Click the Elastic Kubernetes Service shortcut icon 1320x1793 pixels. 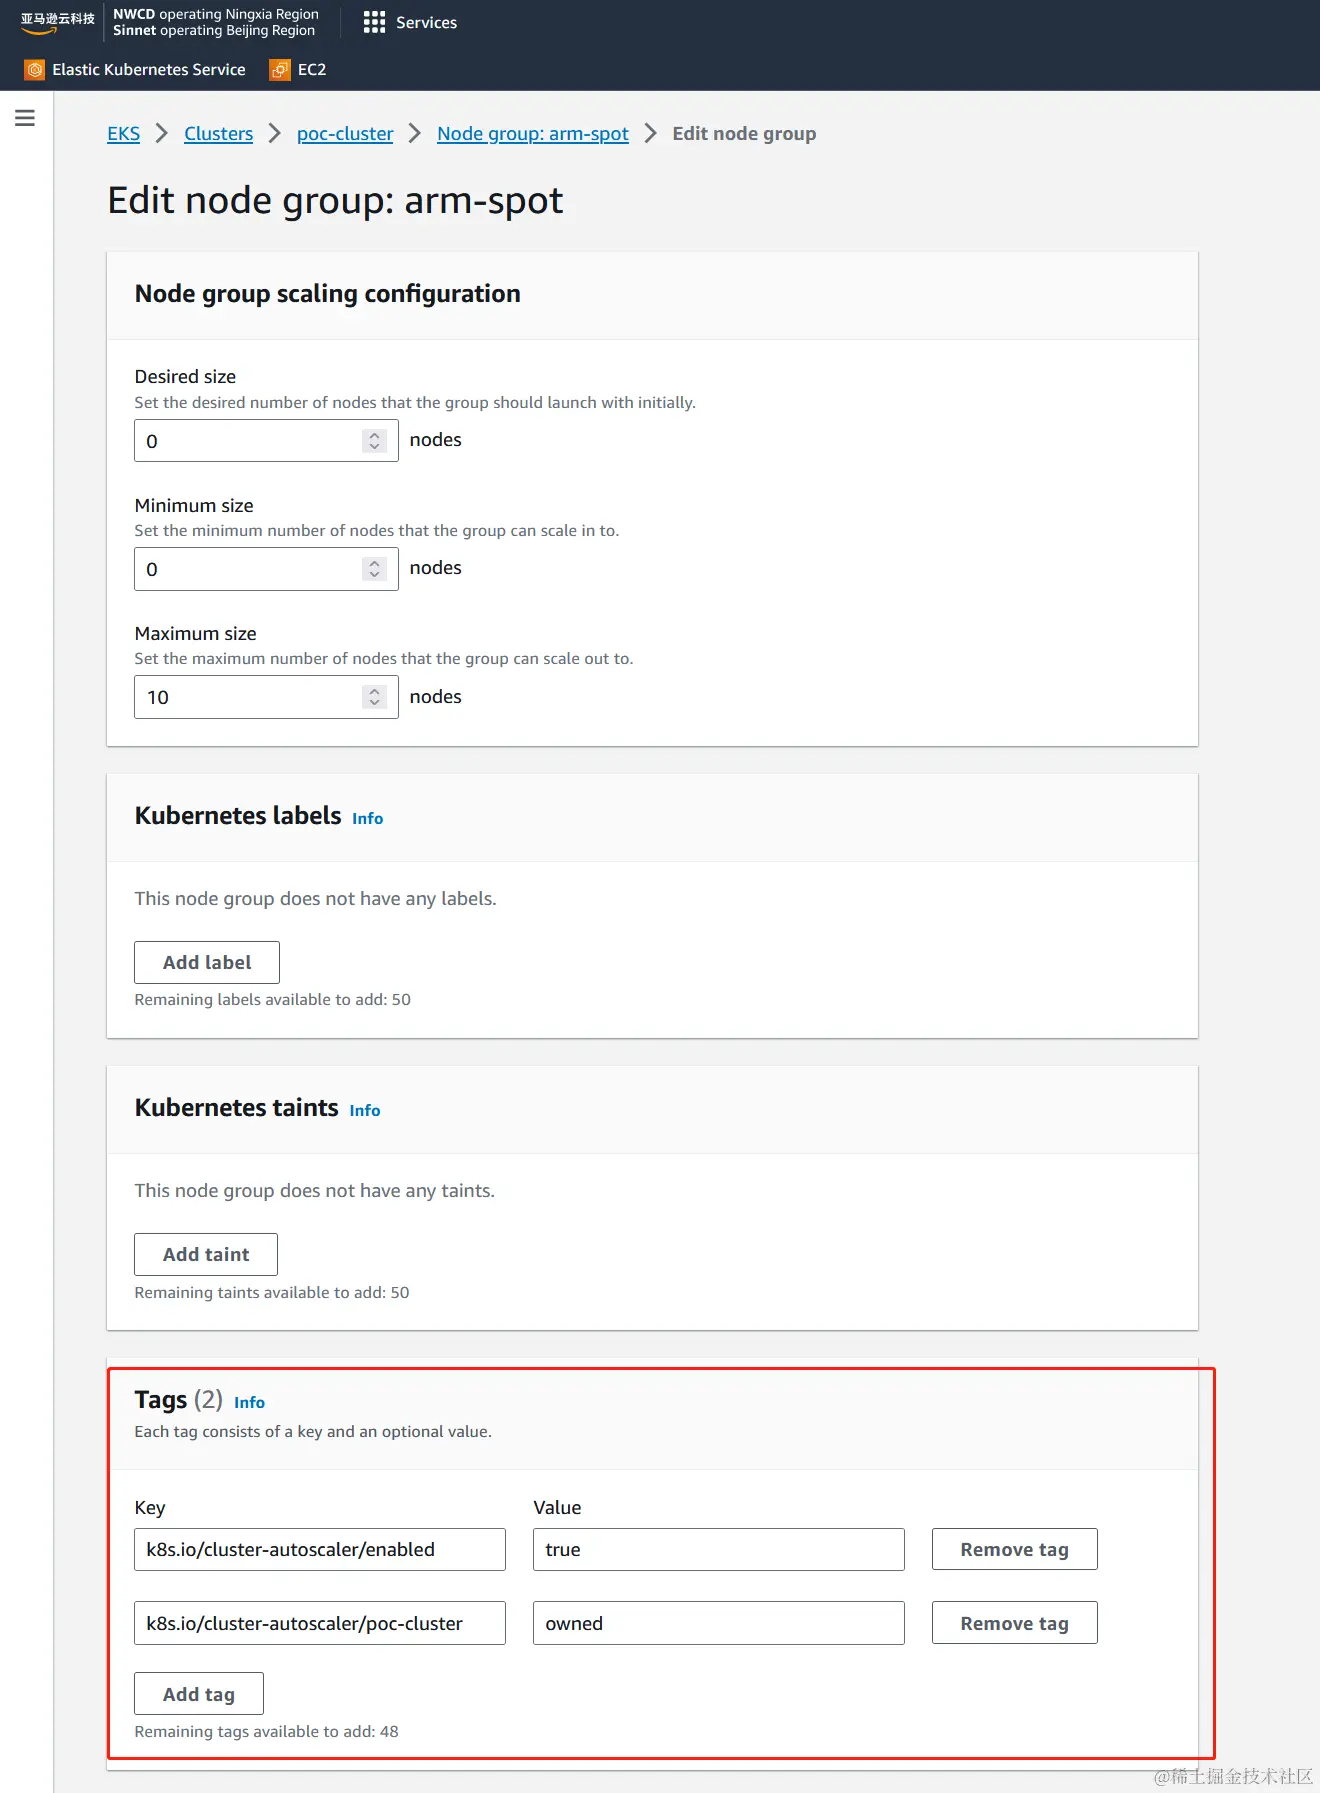[35, 70]
